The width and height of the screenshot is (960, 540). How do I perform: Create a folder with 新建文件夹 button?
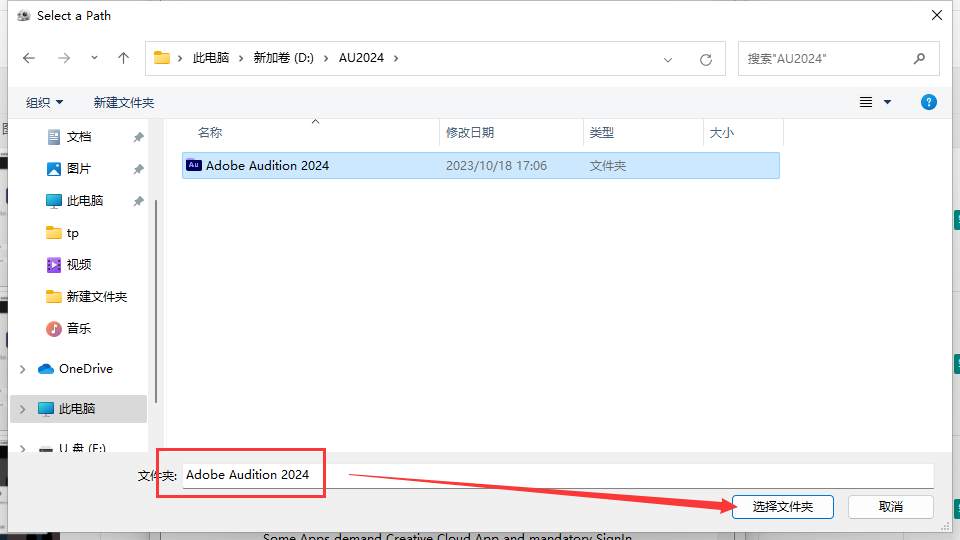[124, 102]
